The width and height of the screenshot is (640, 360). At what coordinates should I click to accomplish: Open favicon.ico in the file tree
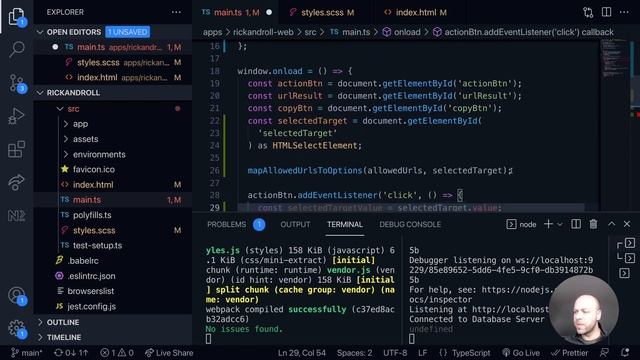point(113,169)
